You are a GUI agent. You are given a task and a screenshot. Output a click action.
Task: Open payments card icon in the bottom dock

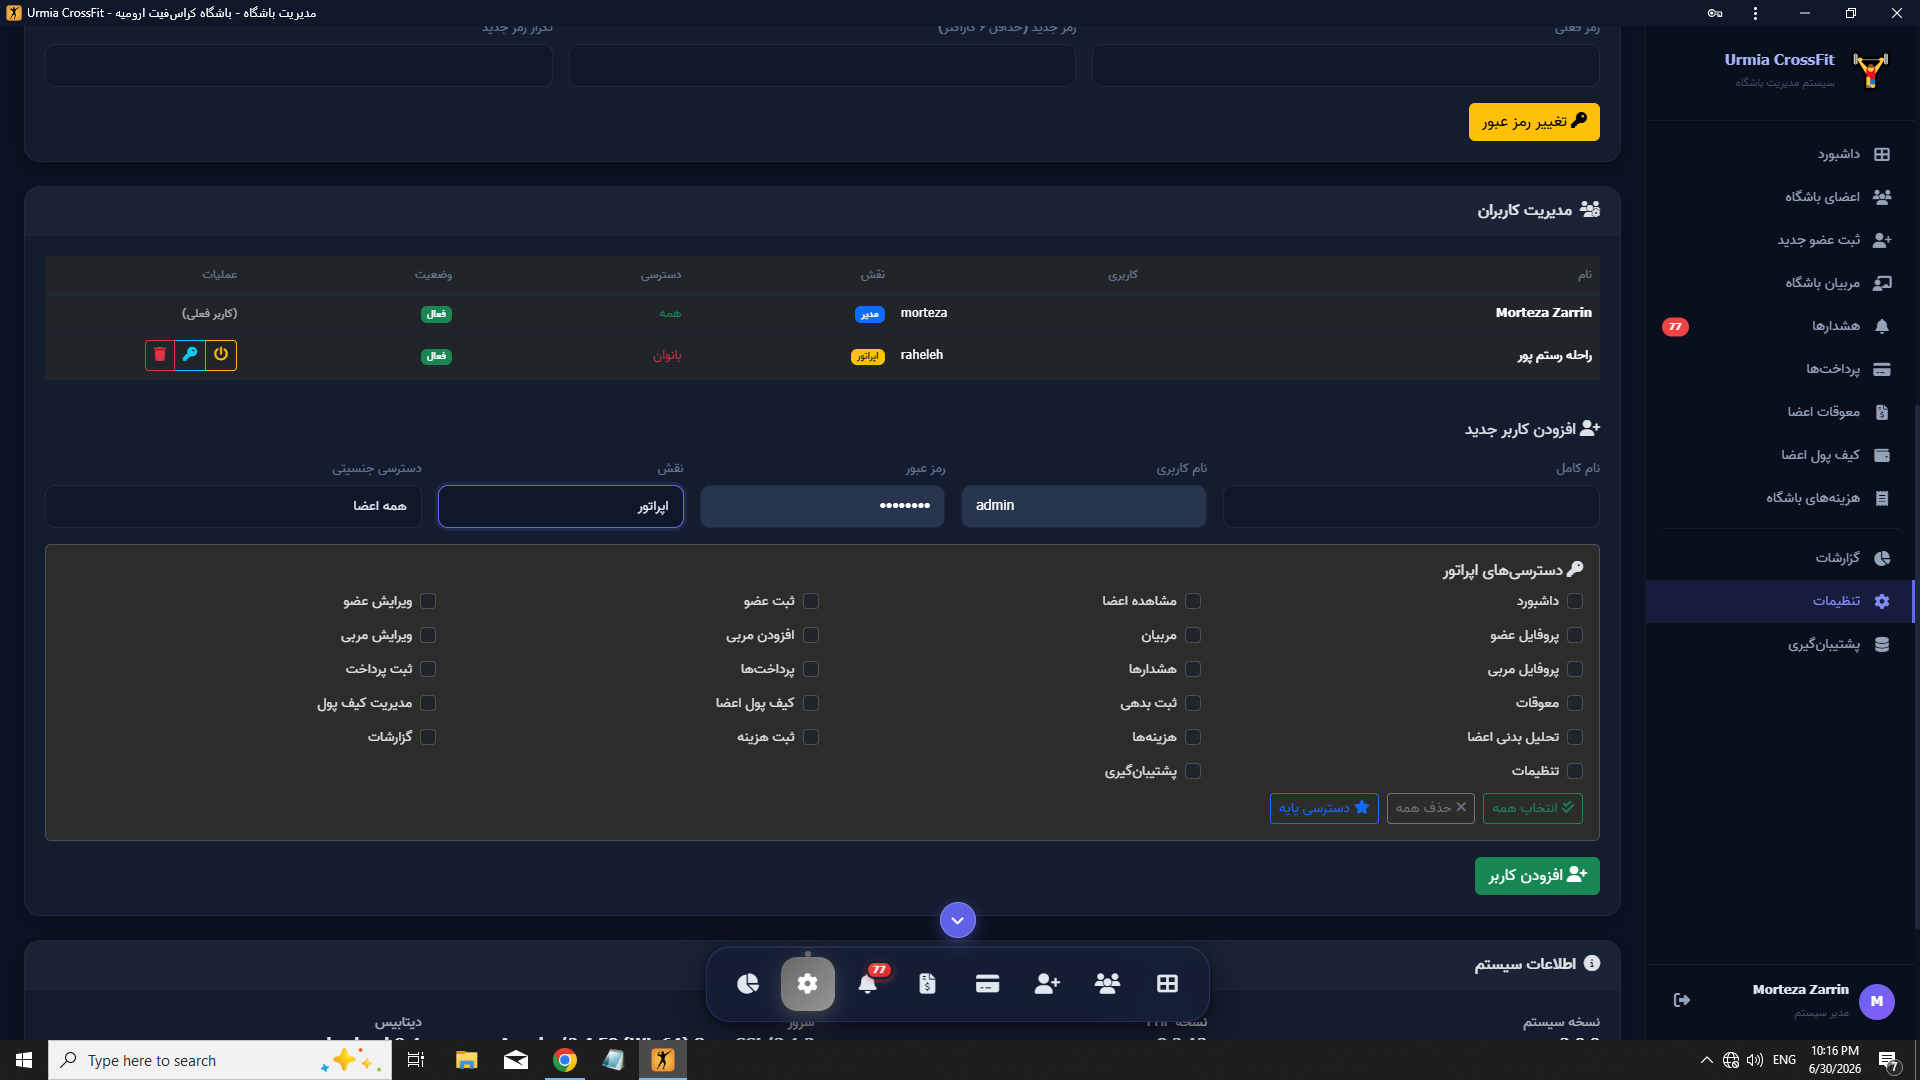(988, 984)
